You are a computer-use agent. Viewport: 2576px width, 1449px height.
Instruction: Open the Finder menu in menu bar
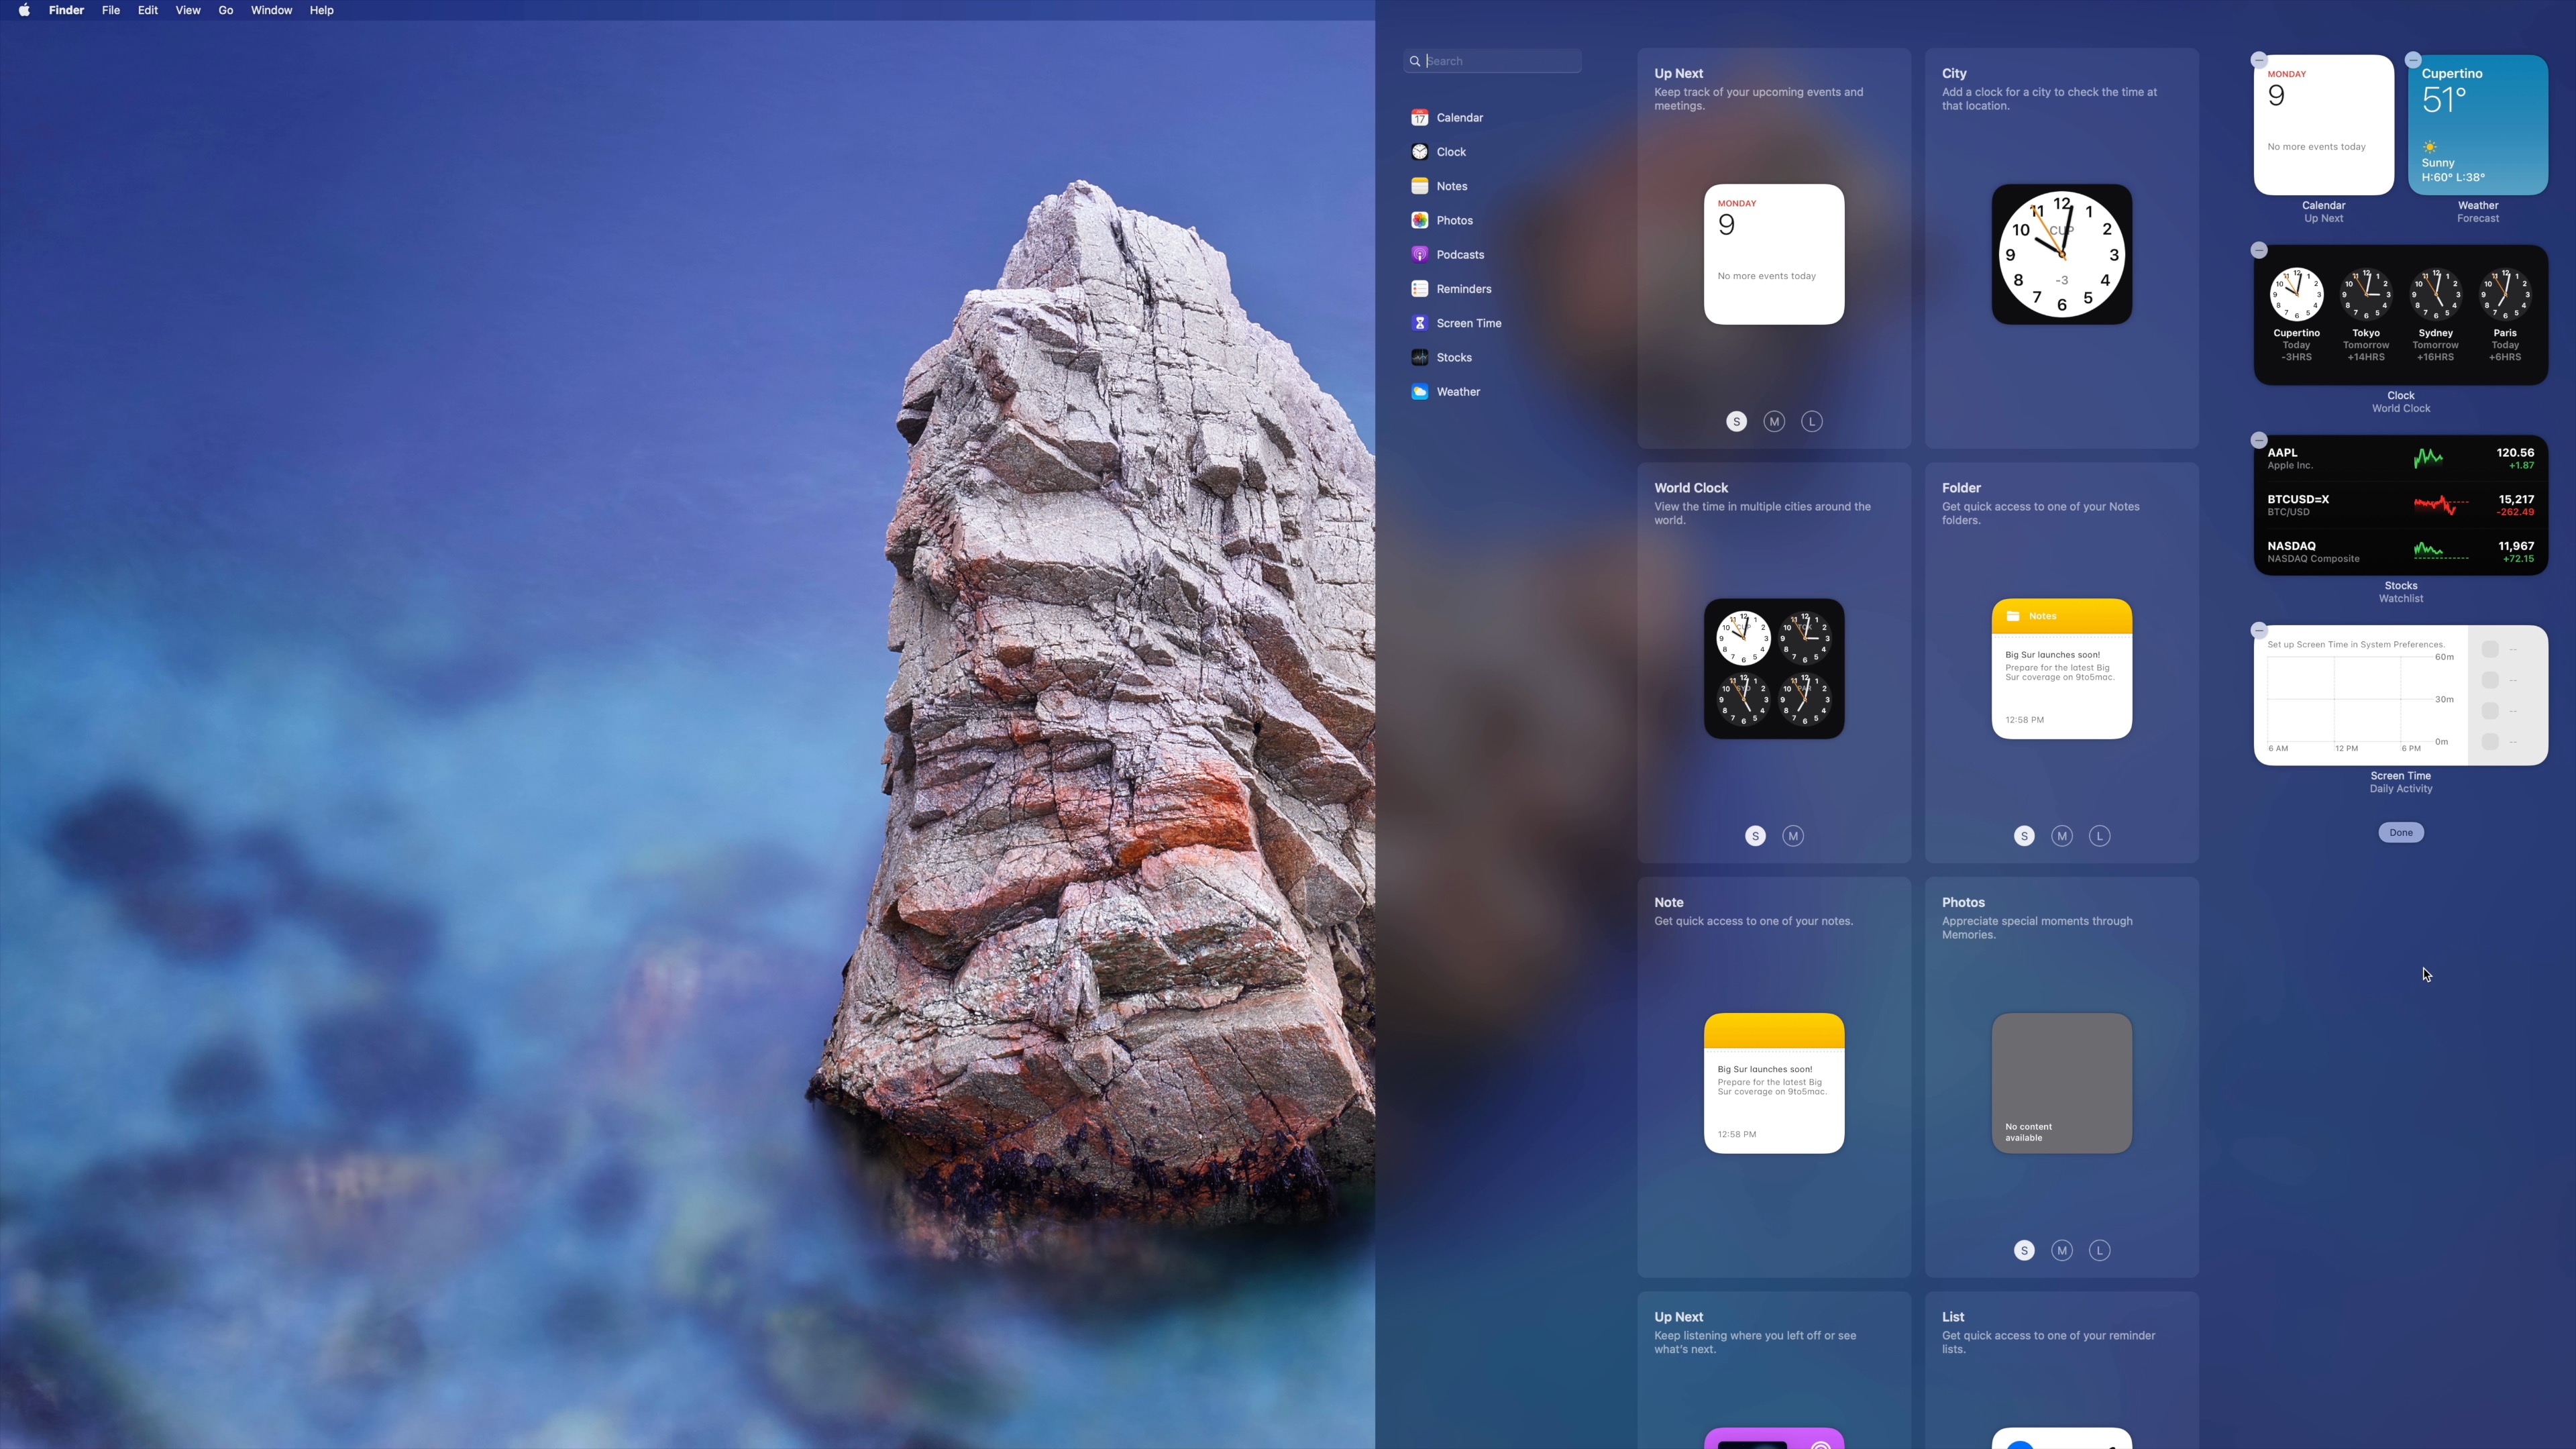coord(66,10)
